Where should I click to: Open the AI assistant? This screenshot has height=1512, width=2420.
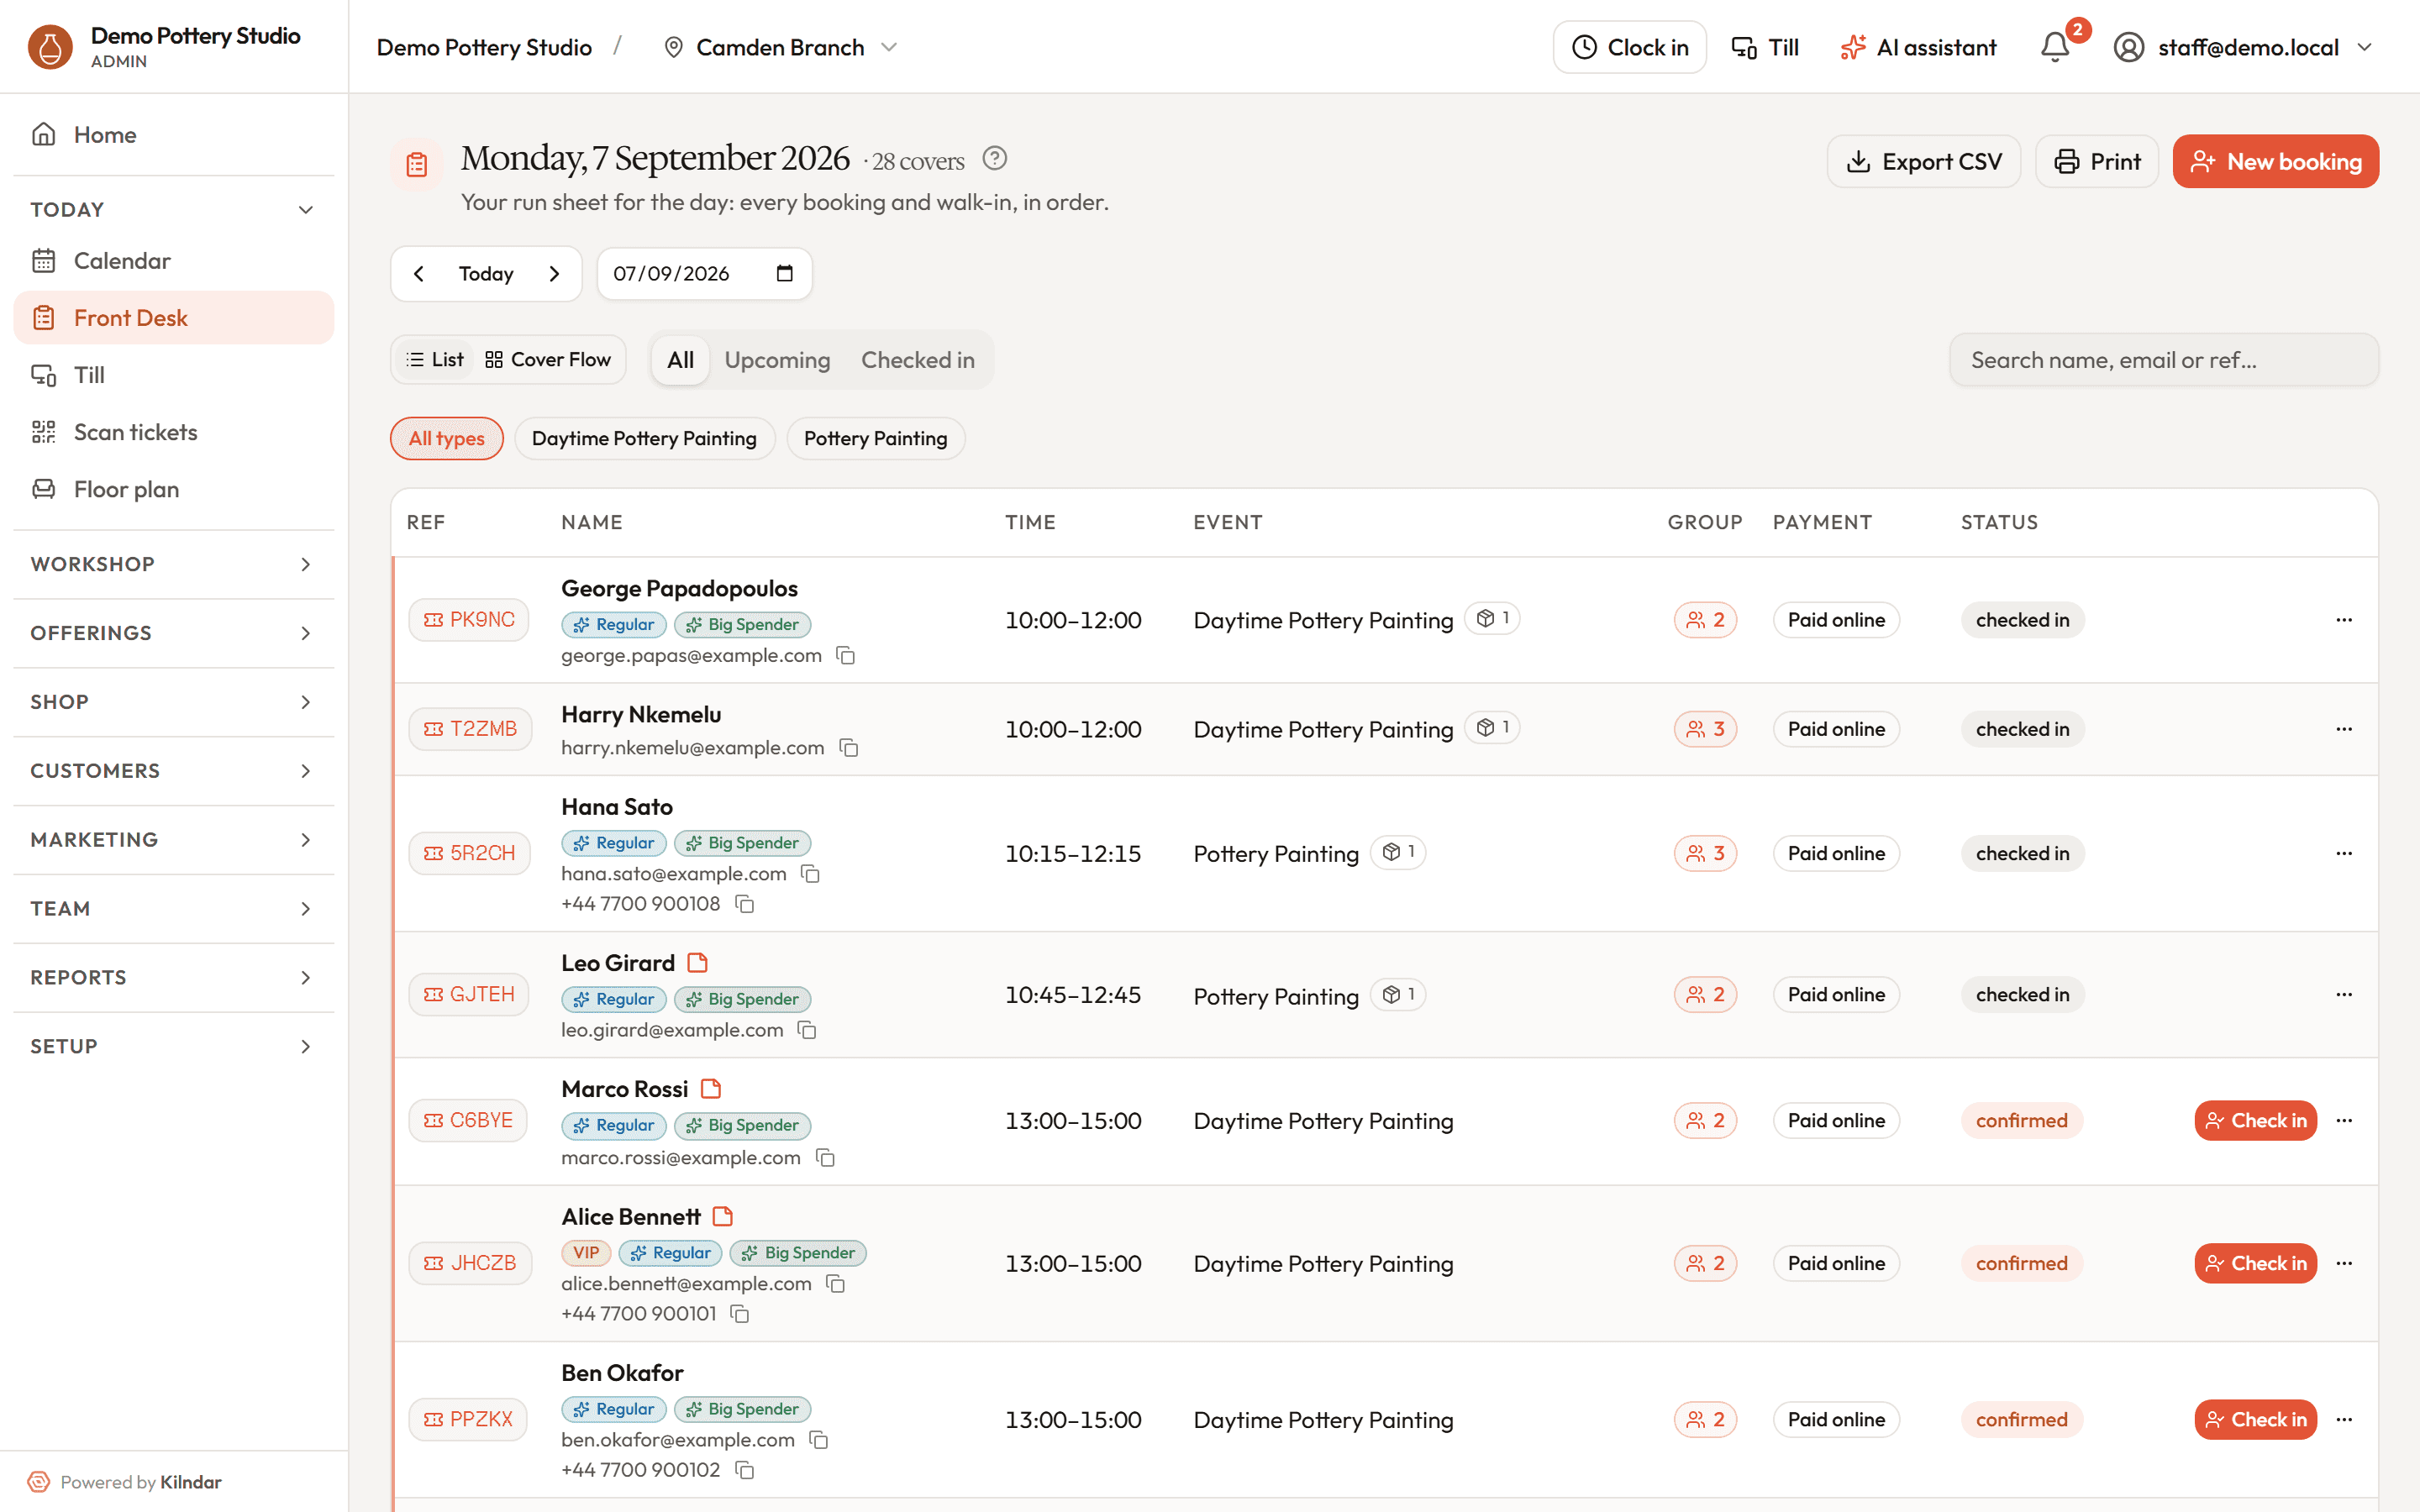(x=1918, y=47)
